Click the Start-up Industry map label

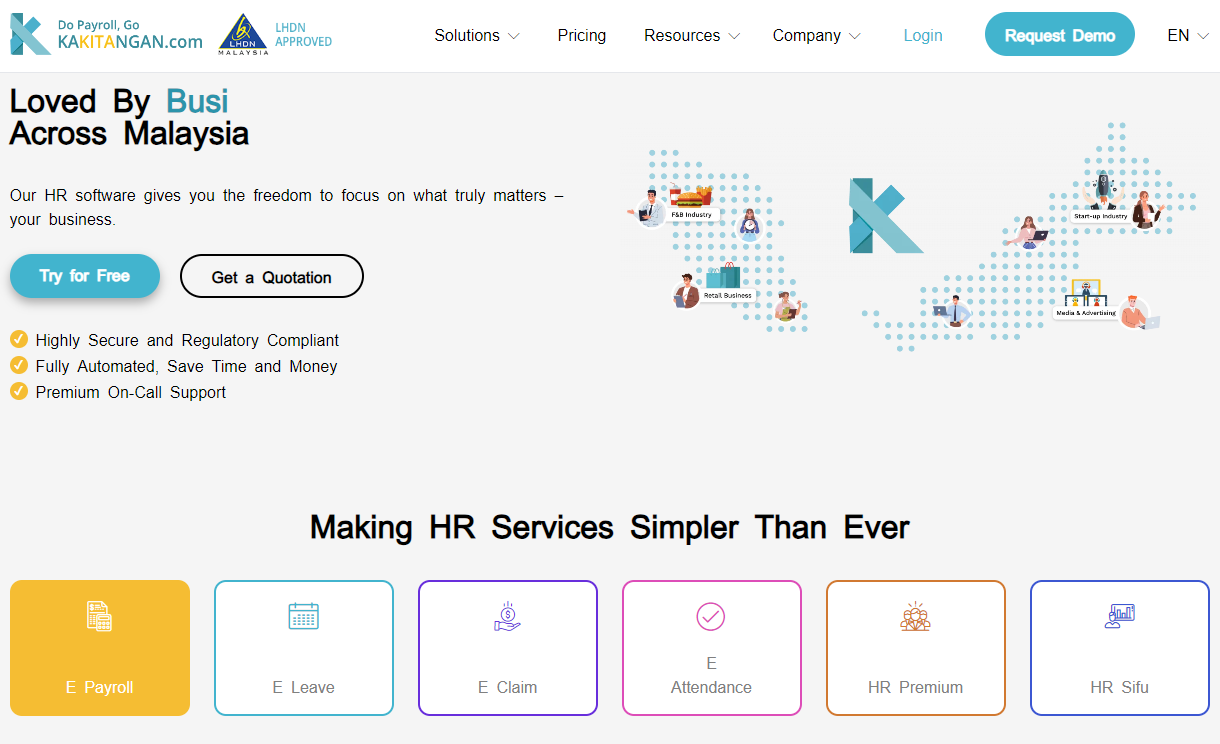(x=1100, y=216)
